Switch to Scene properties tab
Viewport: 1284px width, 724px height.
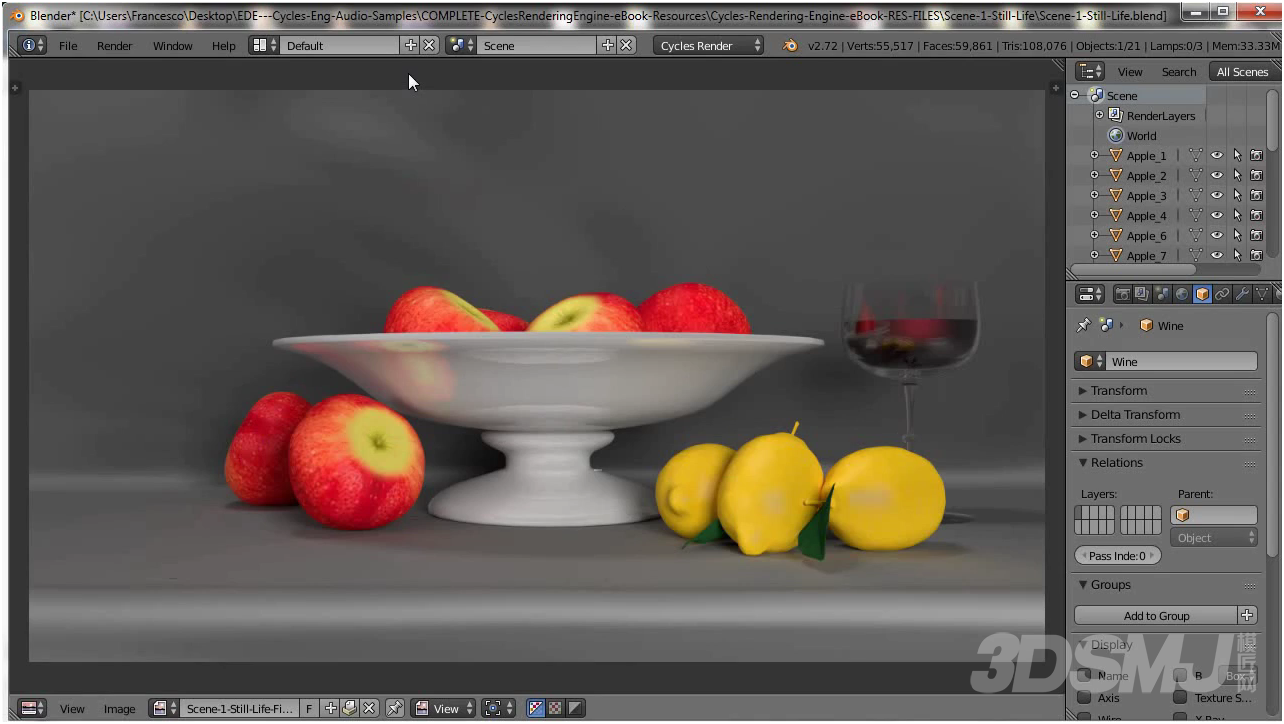[x=1162, y=294]
